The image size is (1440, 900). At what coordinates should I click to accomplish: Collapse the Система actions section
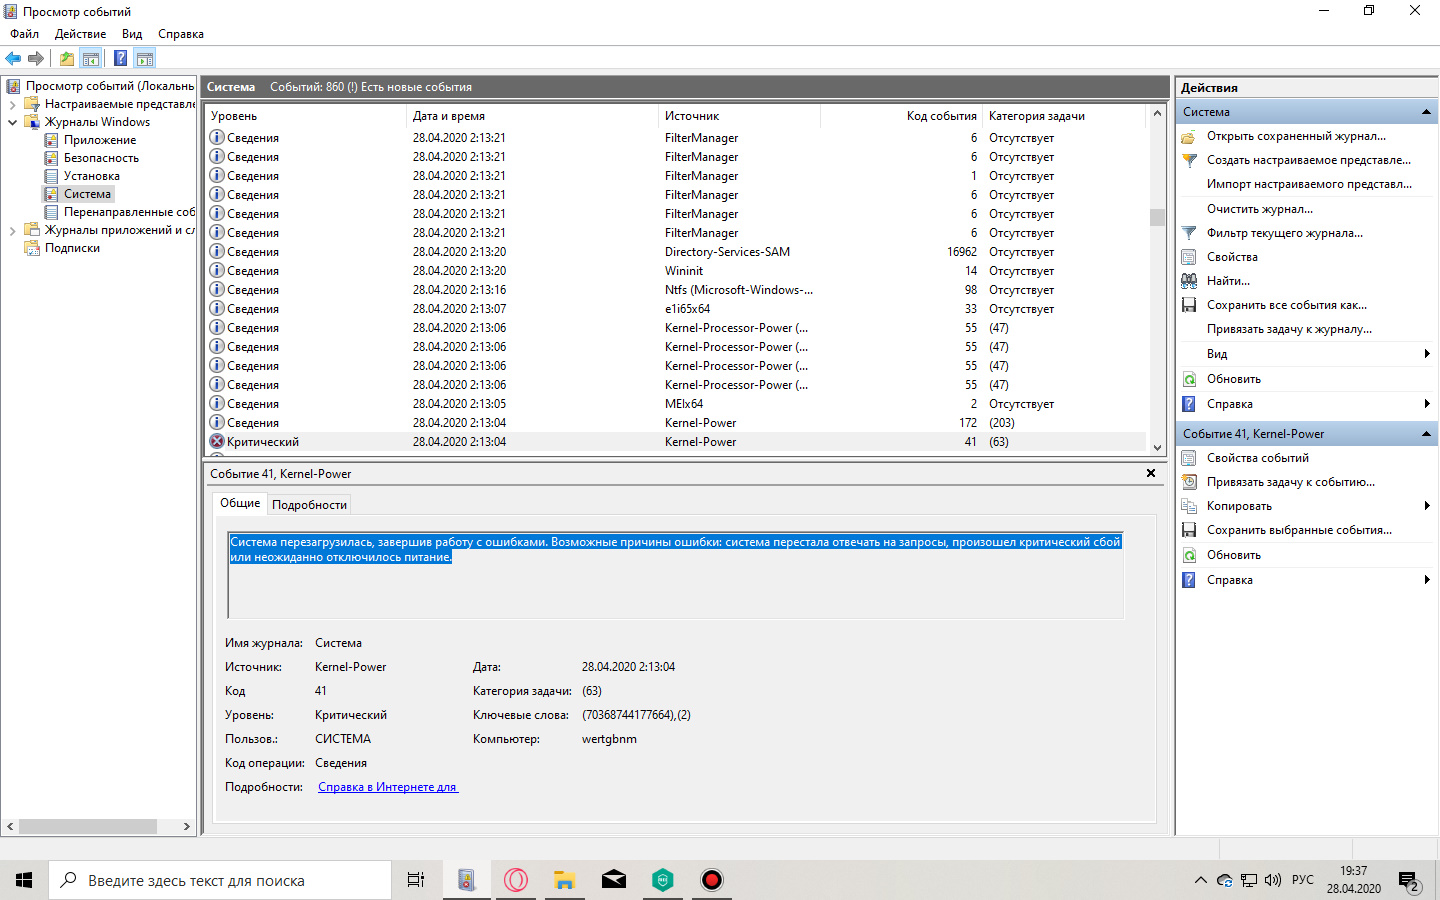click(1426, 112)
